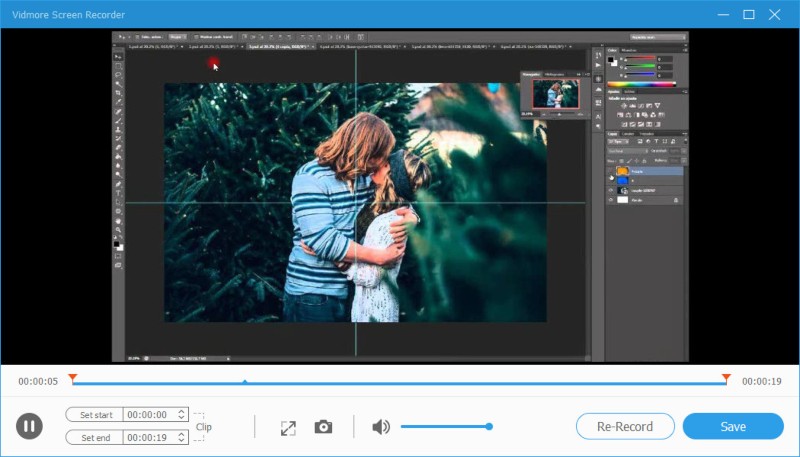
Task: Toggle visibility of the orange thumbnail layer
Action: tap(611, 171)
